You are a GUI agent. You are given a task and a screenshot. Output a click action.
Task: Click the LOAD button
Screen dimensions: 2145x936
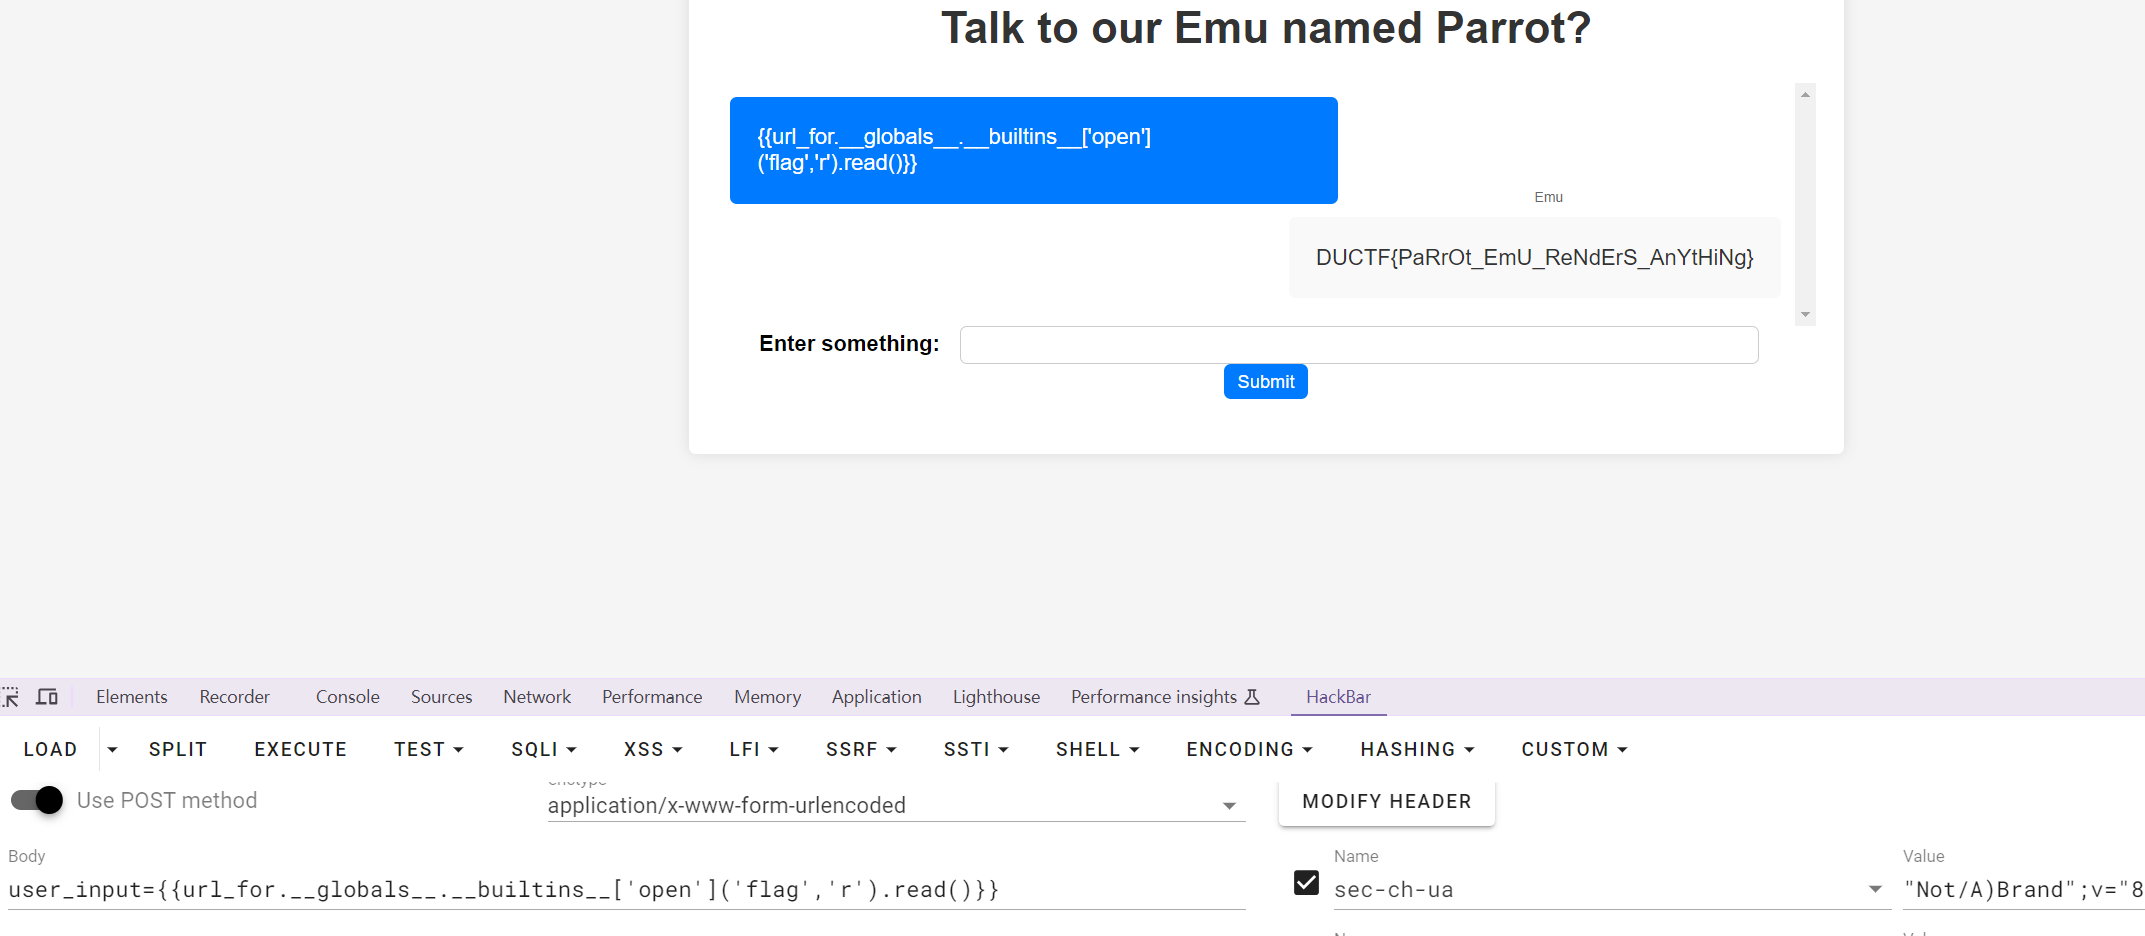click(50, 749)
